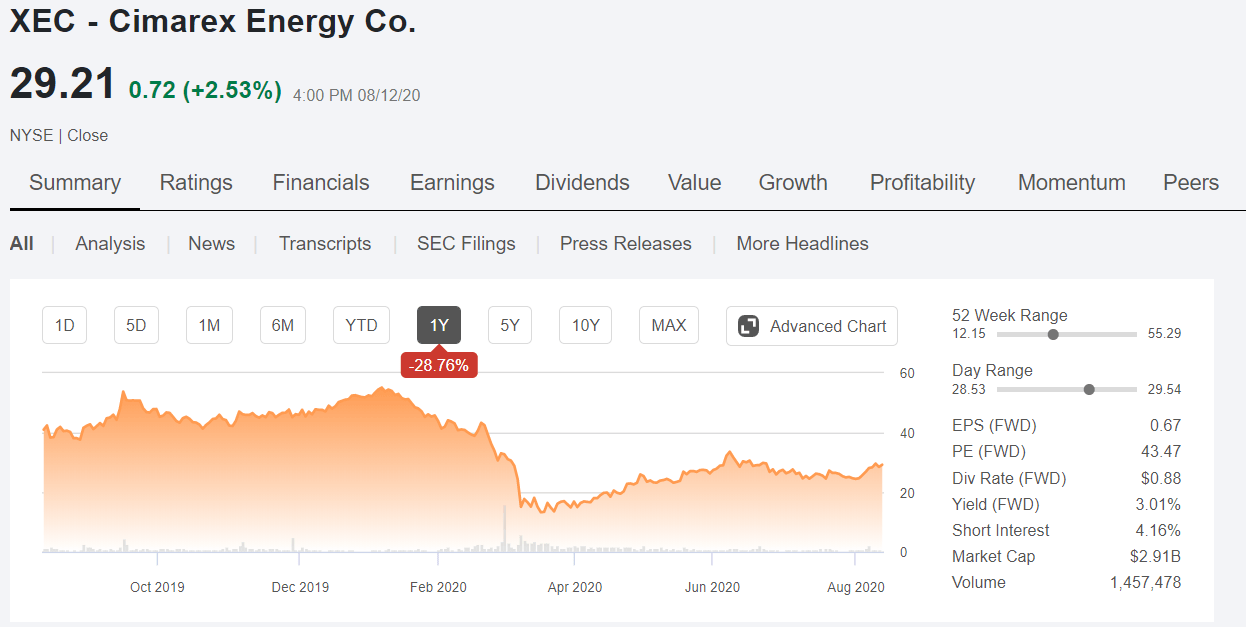Screen dimensions: 1246x627
Task: Click the 52 Week high value 55.29
Action: click(1165, 334)
